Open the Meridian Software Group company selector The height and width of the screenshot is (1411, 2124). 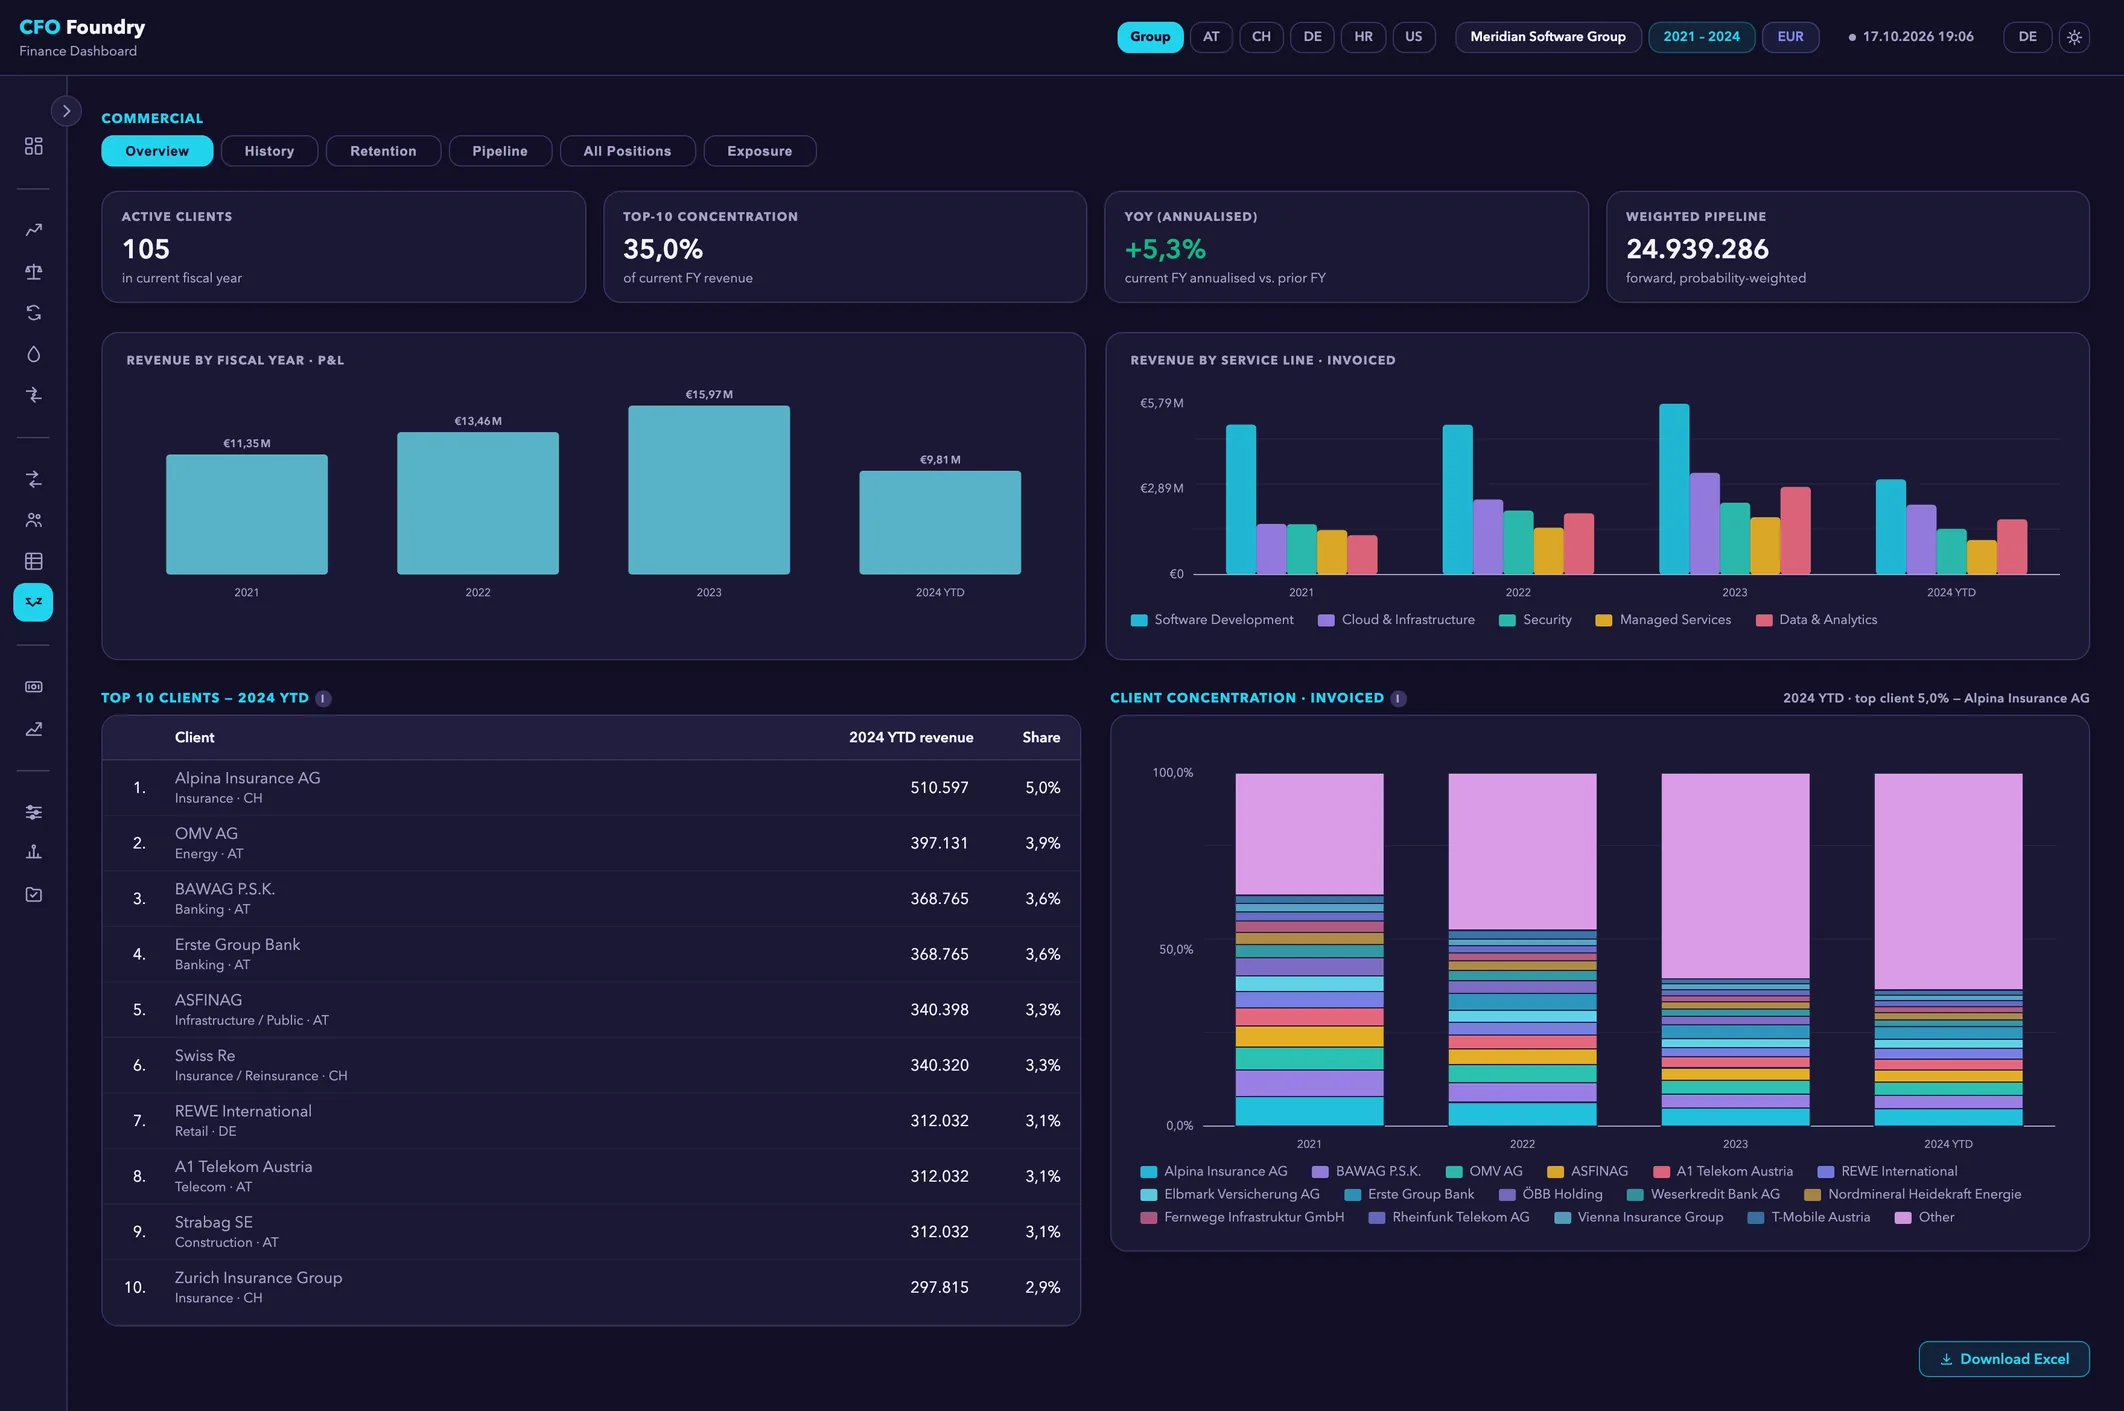click(x=1547, y=37)
